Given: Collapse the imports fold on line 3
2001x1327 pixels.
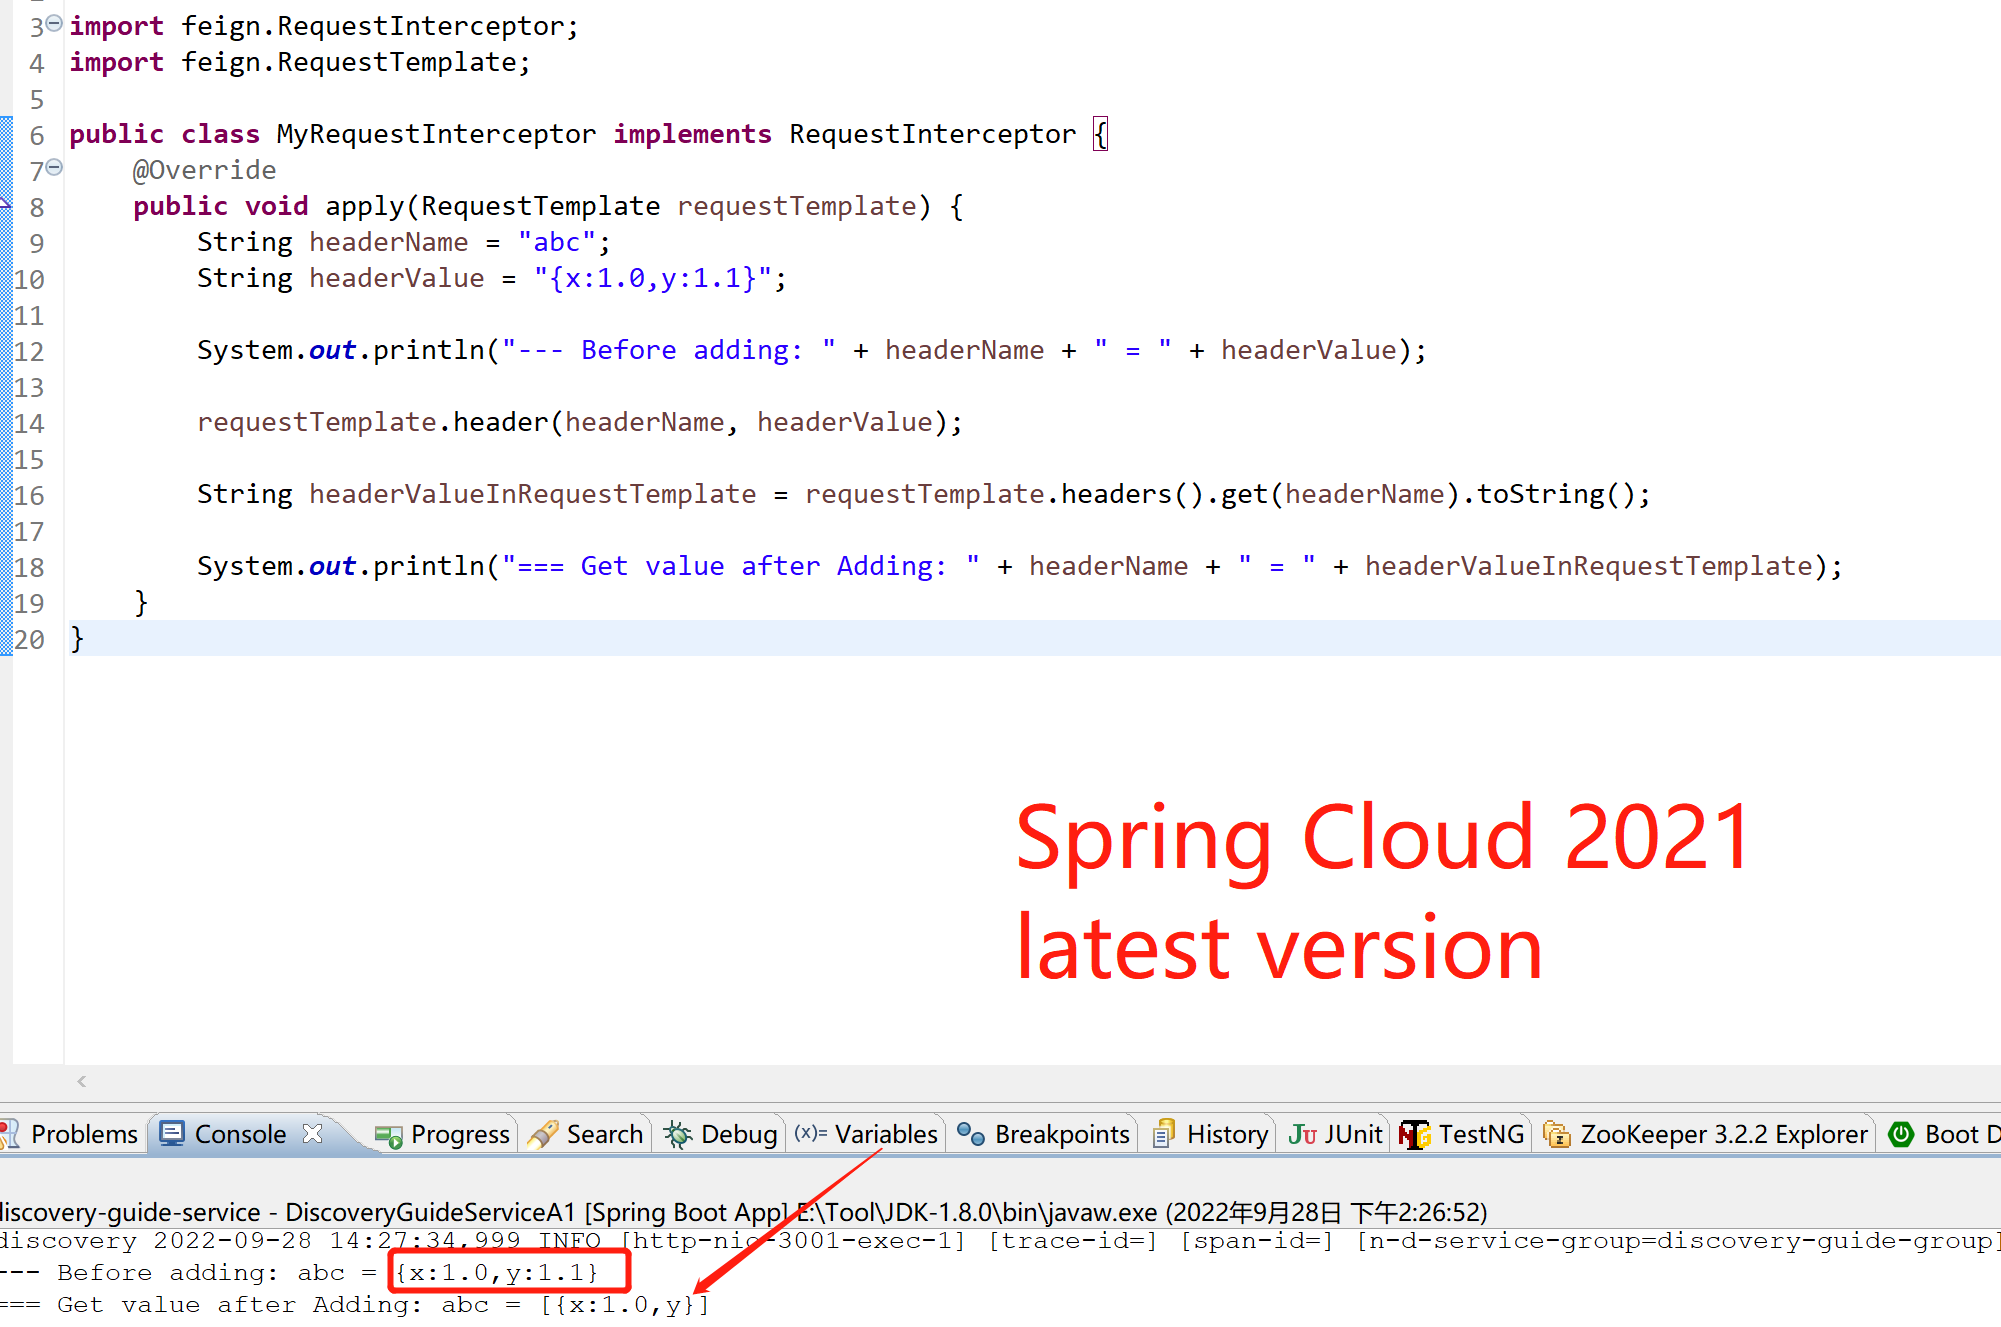Looking at the screenshot, I should pos(54,23).
